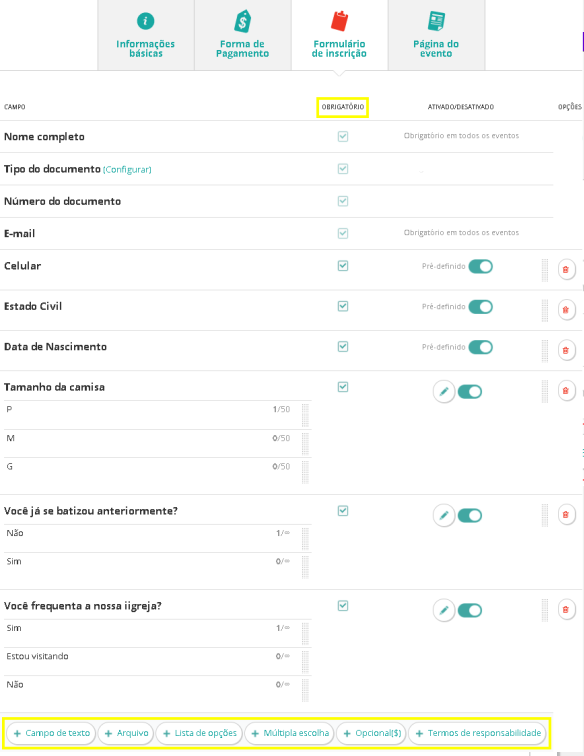Uncheck obrigatório for Data de Nascimento
584x756 pixels.
pos(343,347)
